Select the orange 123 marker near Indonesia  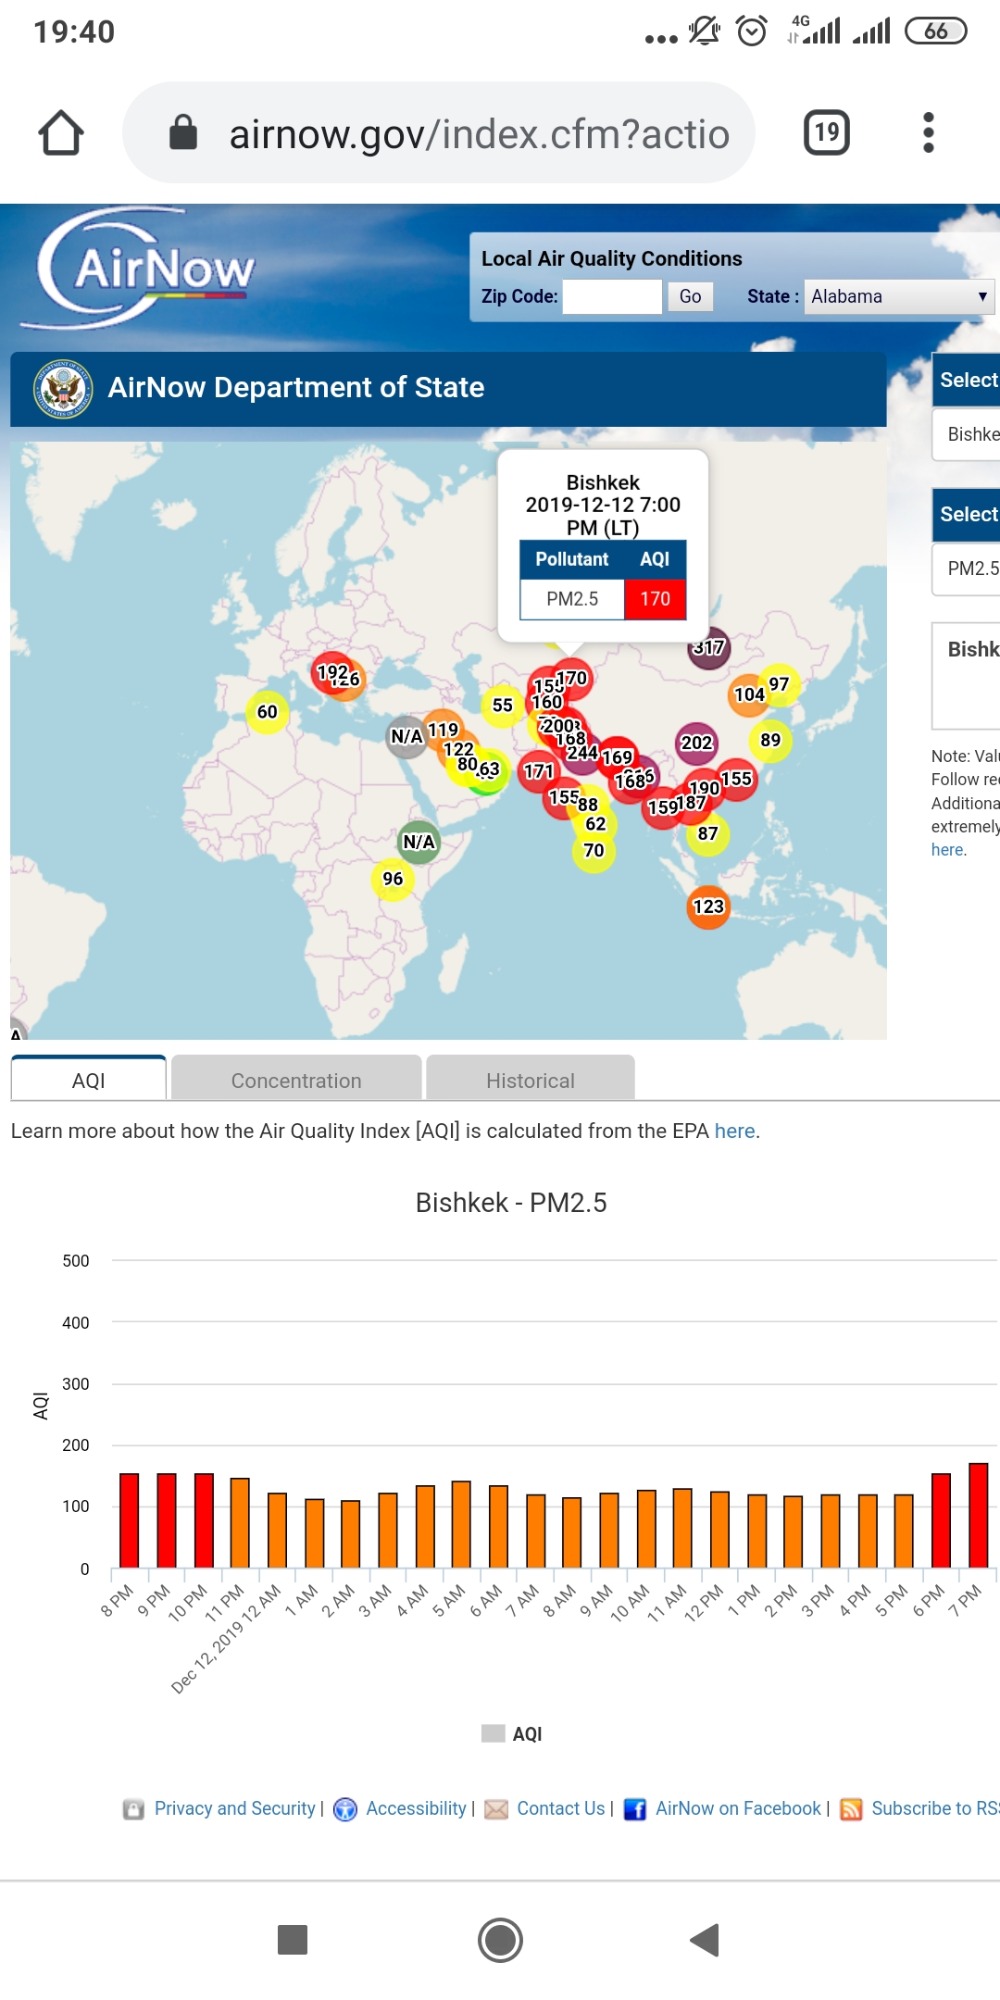708,907
